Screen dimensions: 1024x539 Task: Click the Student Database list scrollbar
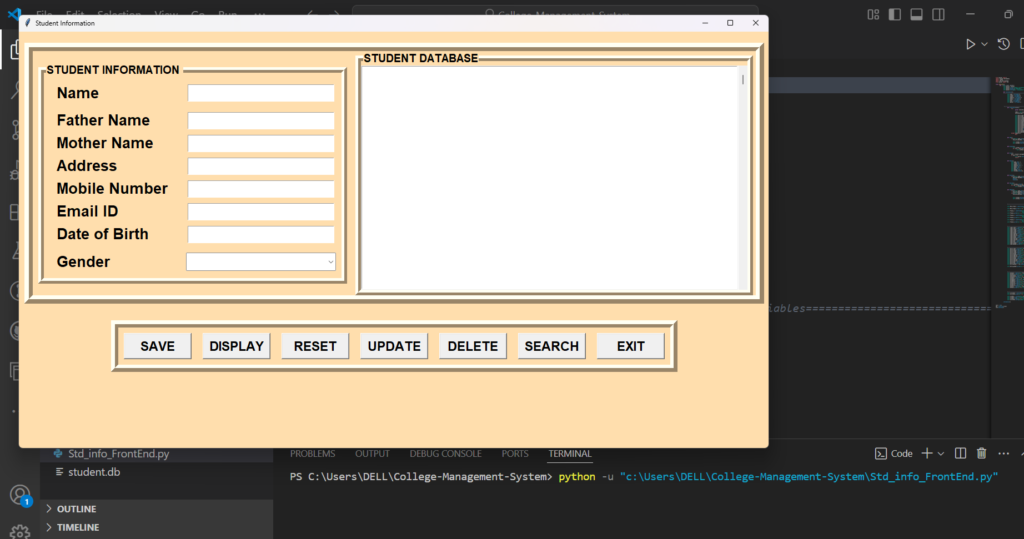743,178
